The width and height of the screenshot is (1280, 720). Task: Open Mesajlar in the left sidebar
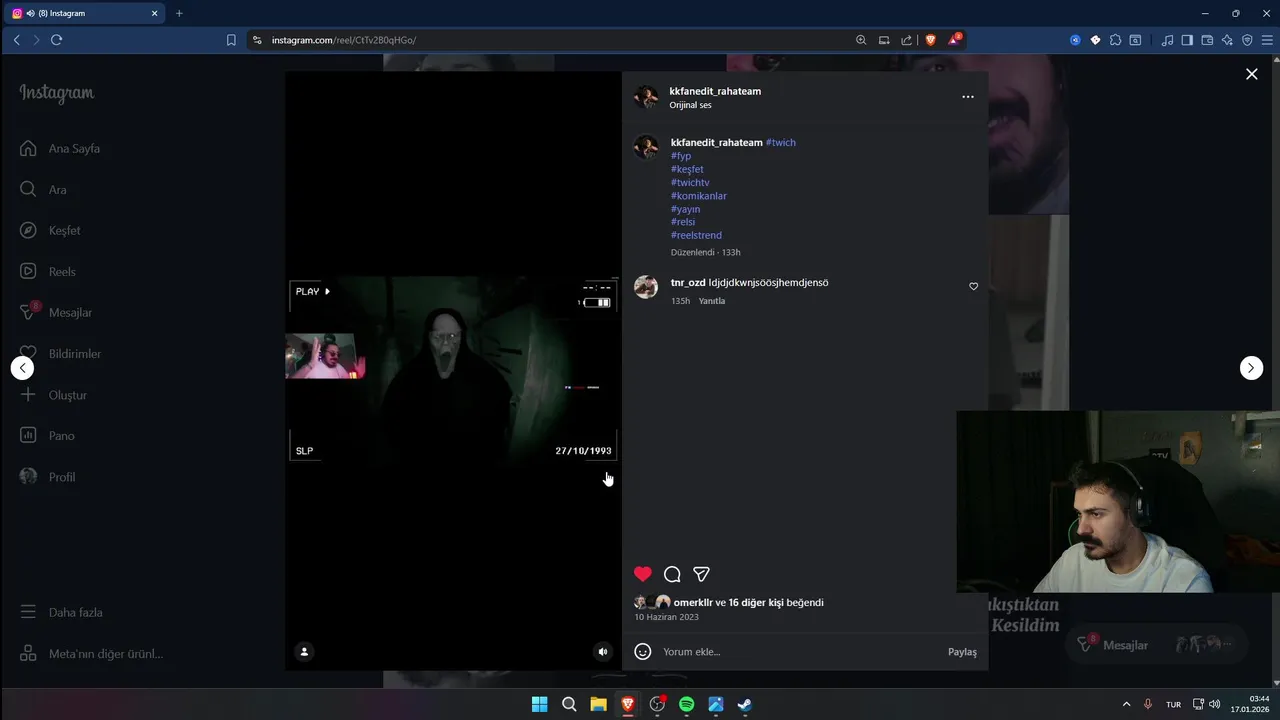56,313
